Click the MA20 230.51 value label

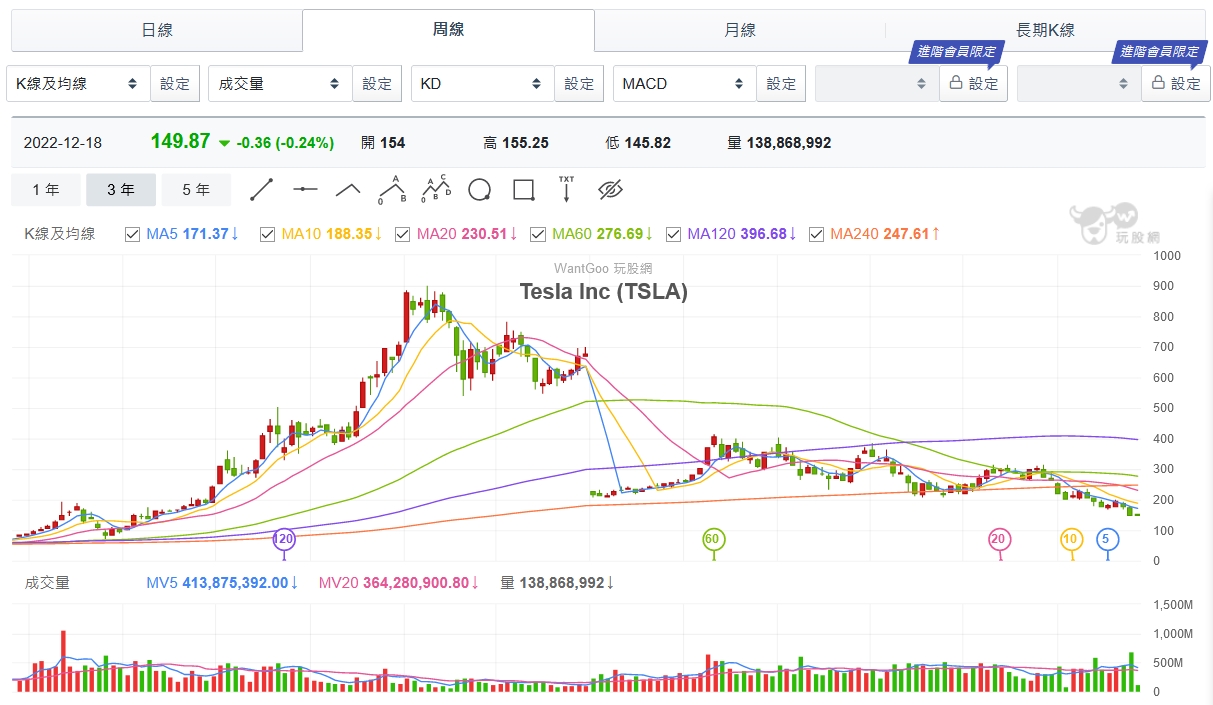[468, 234]
